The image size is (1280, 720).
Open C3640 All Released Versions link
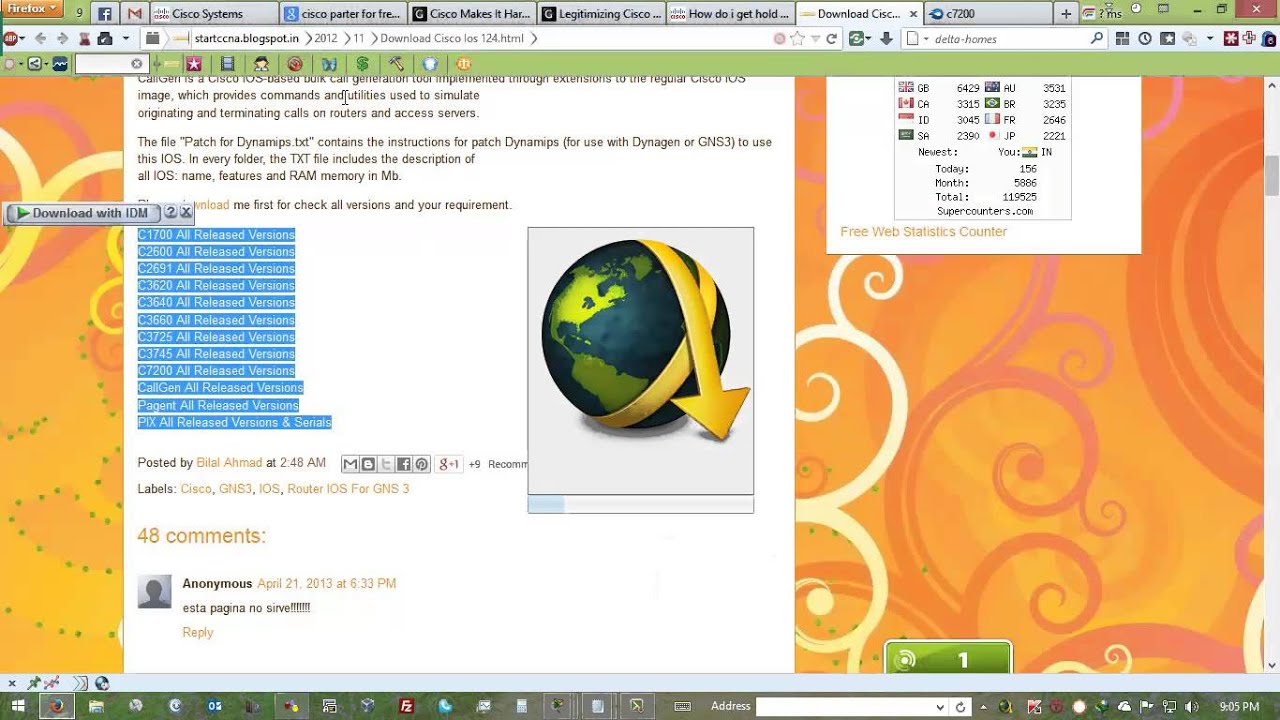[216, 302]
